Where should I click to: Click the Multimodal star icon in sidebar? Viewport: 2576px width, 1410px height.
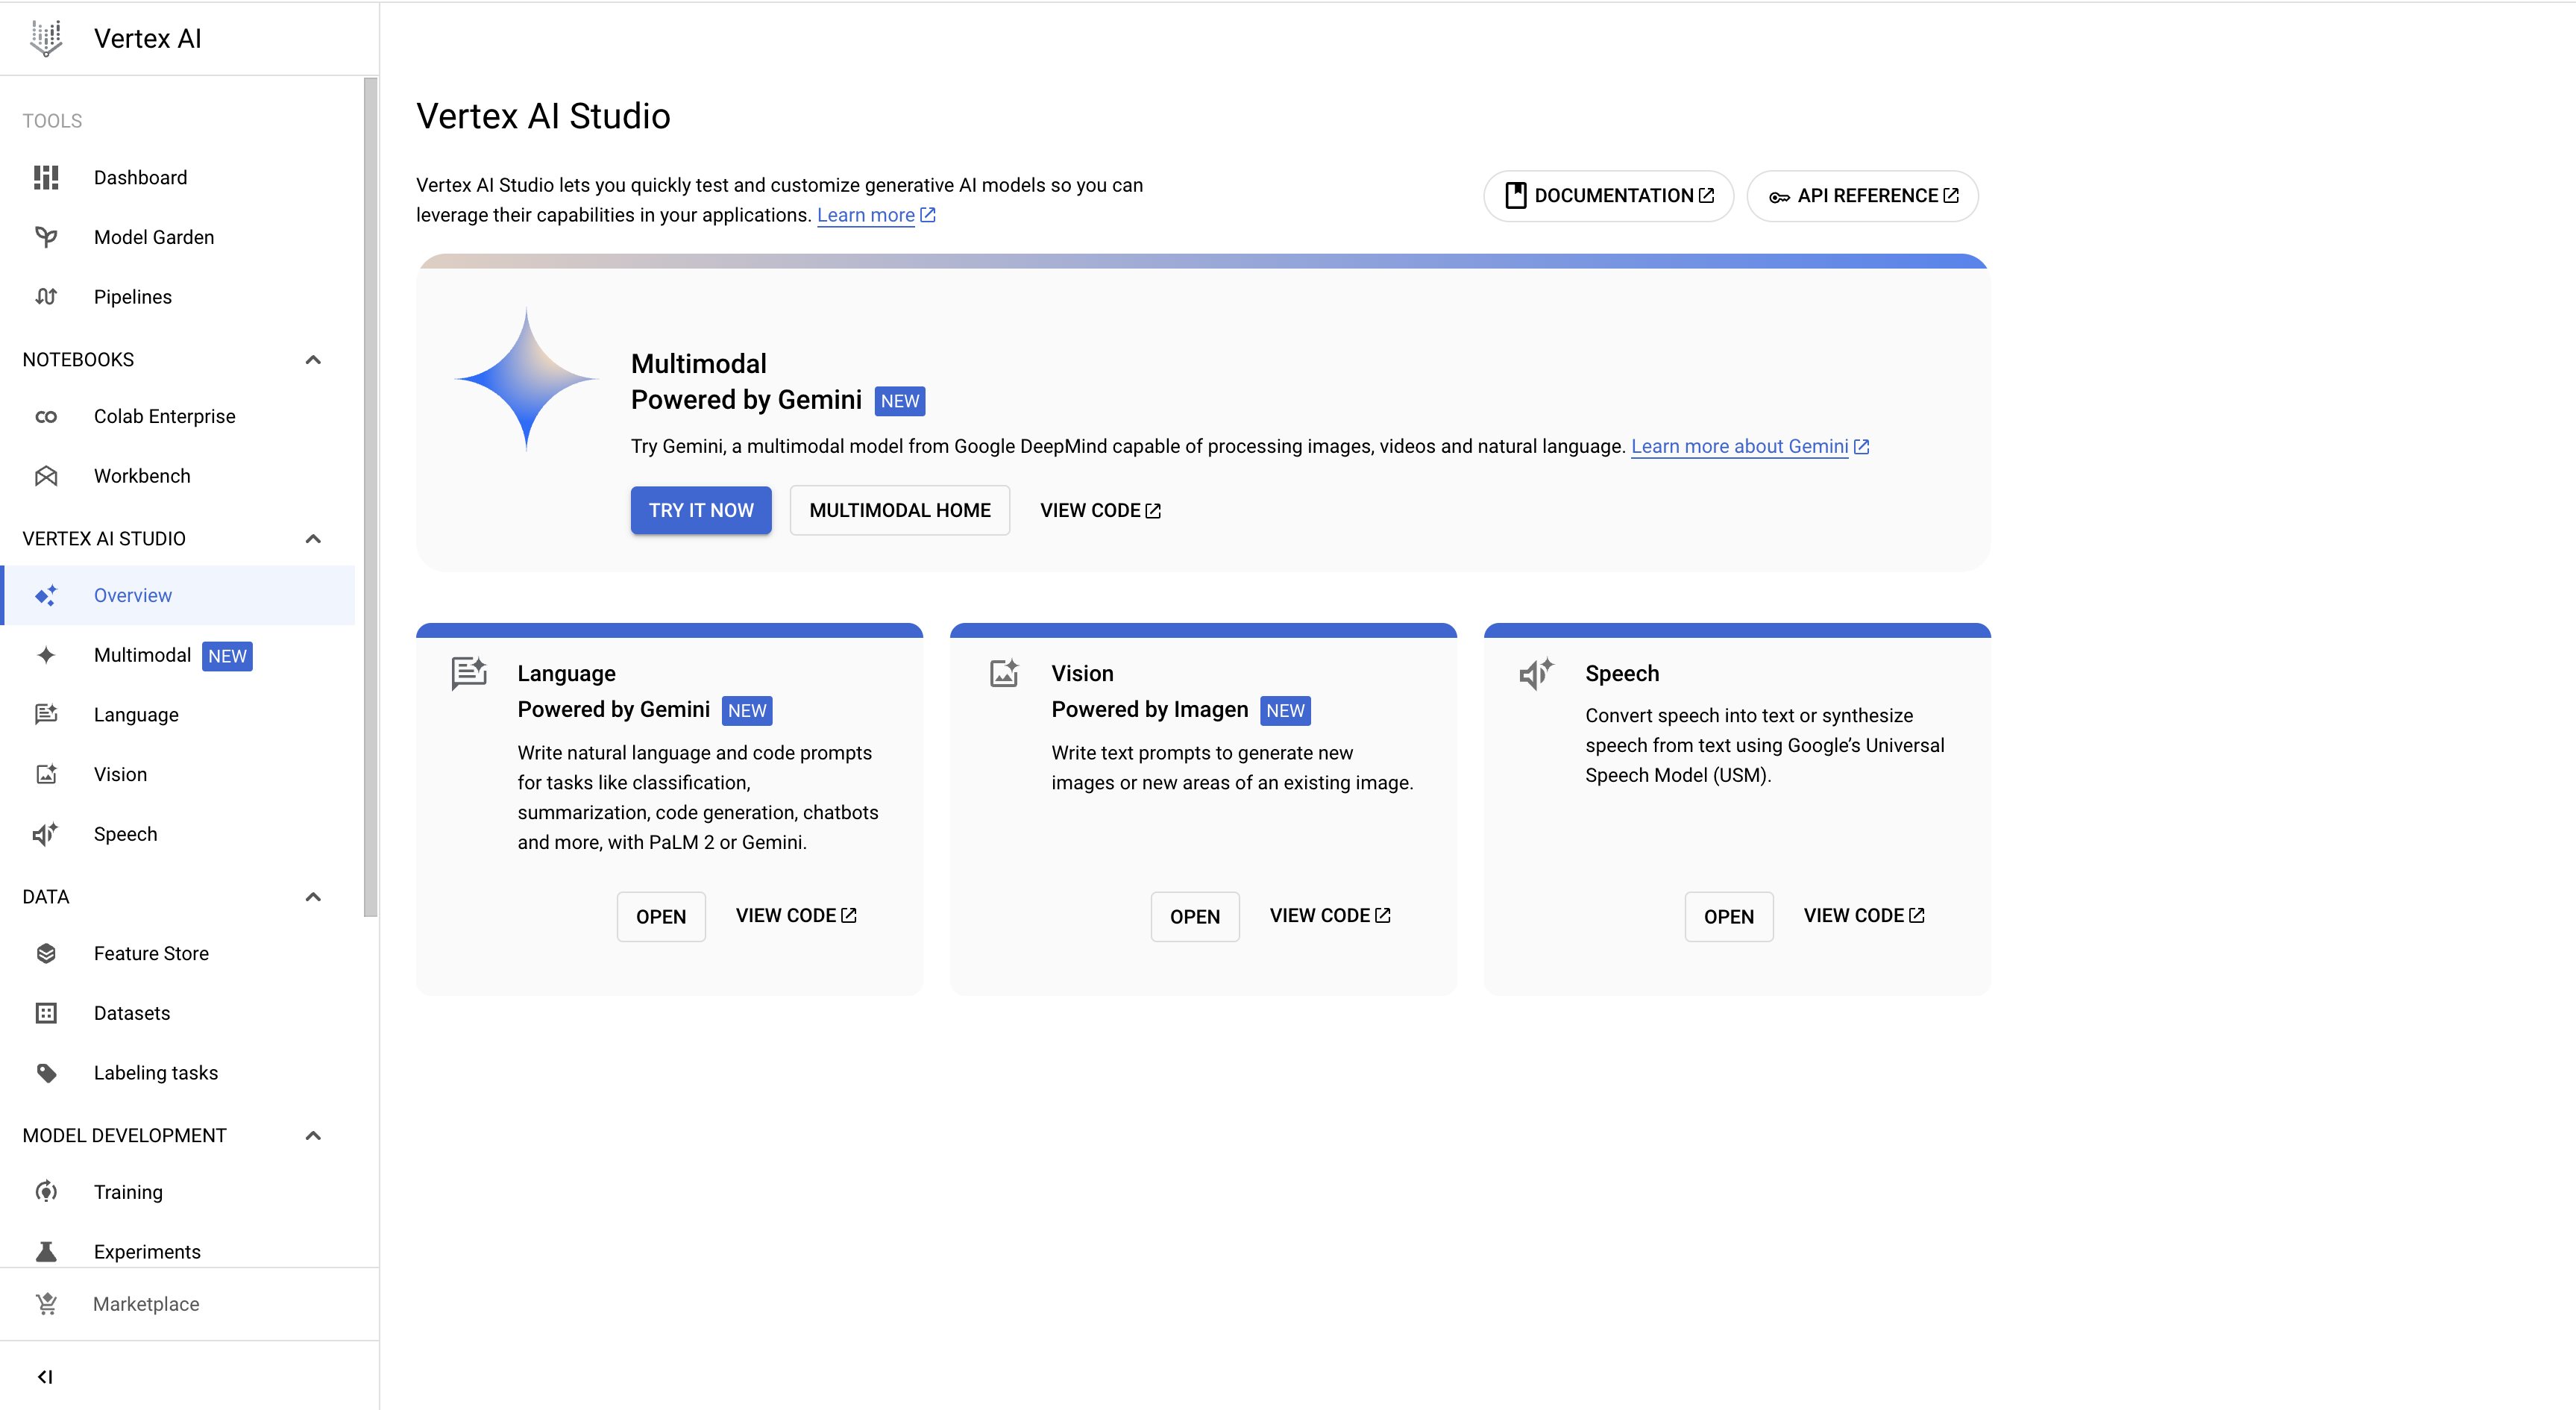[46, 655]
